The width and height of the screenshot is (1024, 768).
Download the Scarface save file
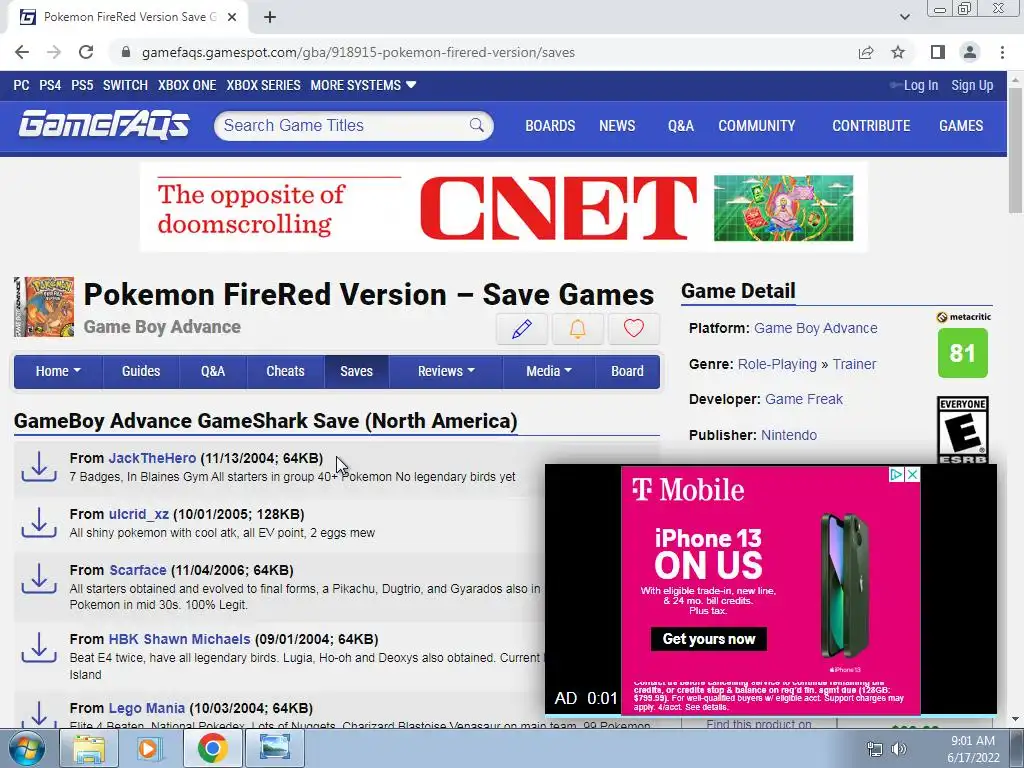click(39, 579)
